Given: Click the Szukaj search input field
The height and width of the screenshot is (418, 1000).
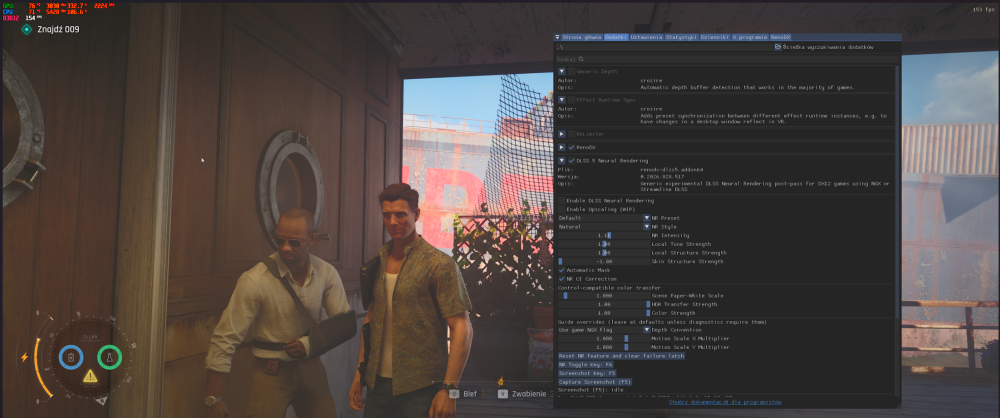Looking at the screenshot, I should pos(726,59).
